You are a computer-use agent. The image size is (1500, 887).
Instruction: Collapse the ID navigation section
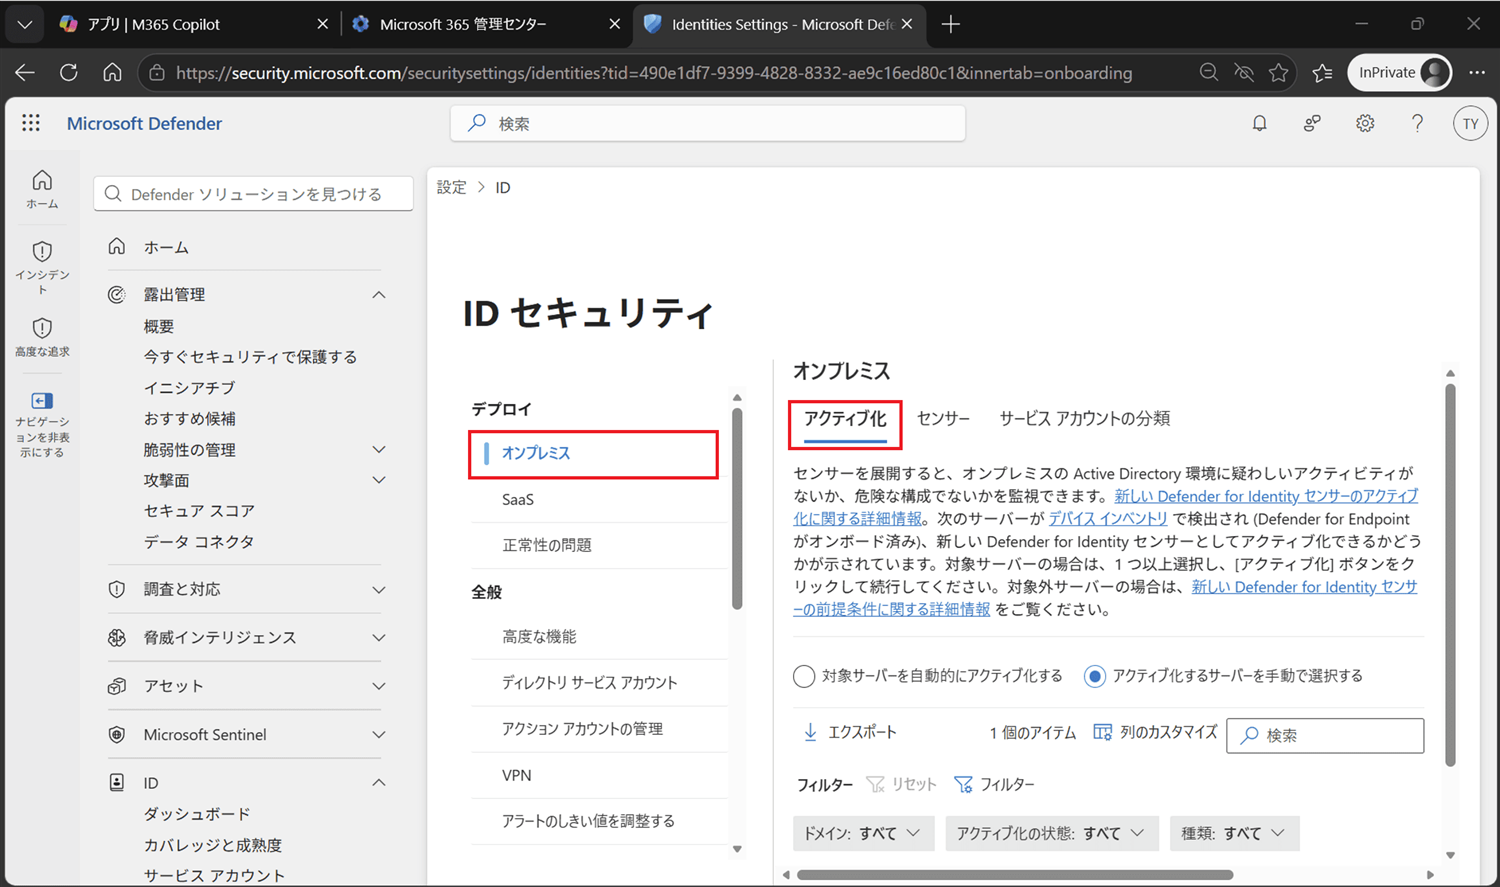tap(379, 782)
